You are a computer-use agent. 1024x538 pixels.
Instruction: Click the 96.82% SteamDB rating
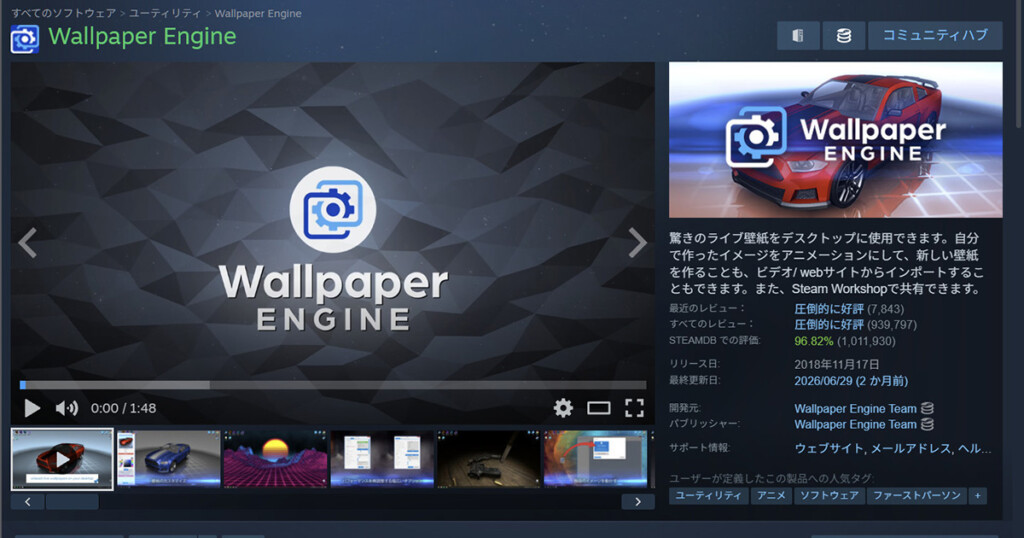coord(814,341)
